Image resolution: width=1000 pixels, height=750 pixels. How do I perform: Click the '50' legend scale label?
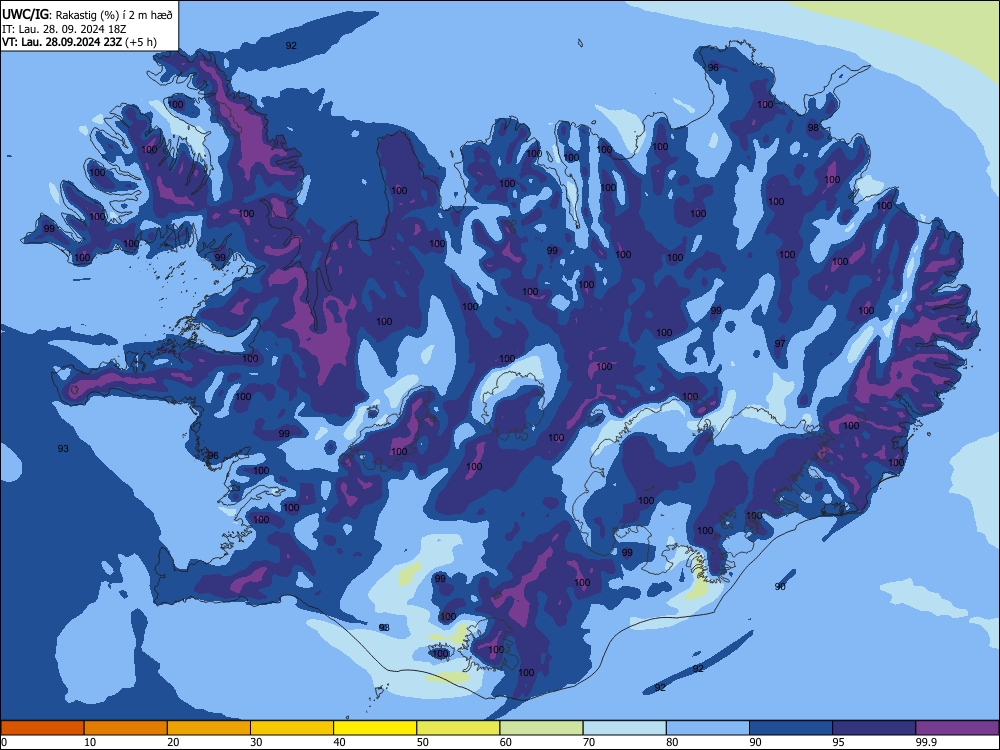click(x=423, y=742)
